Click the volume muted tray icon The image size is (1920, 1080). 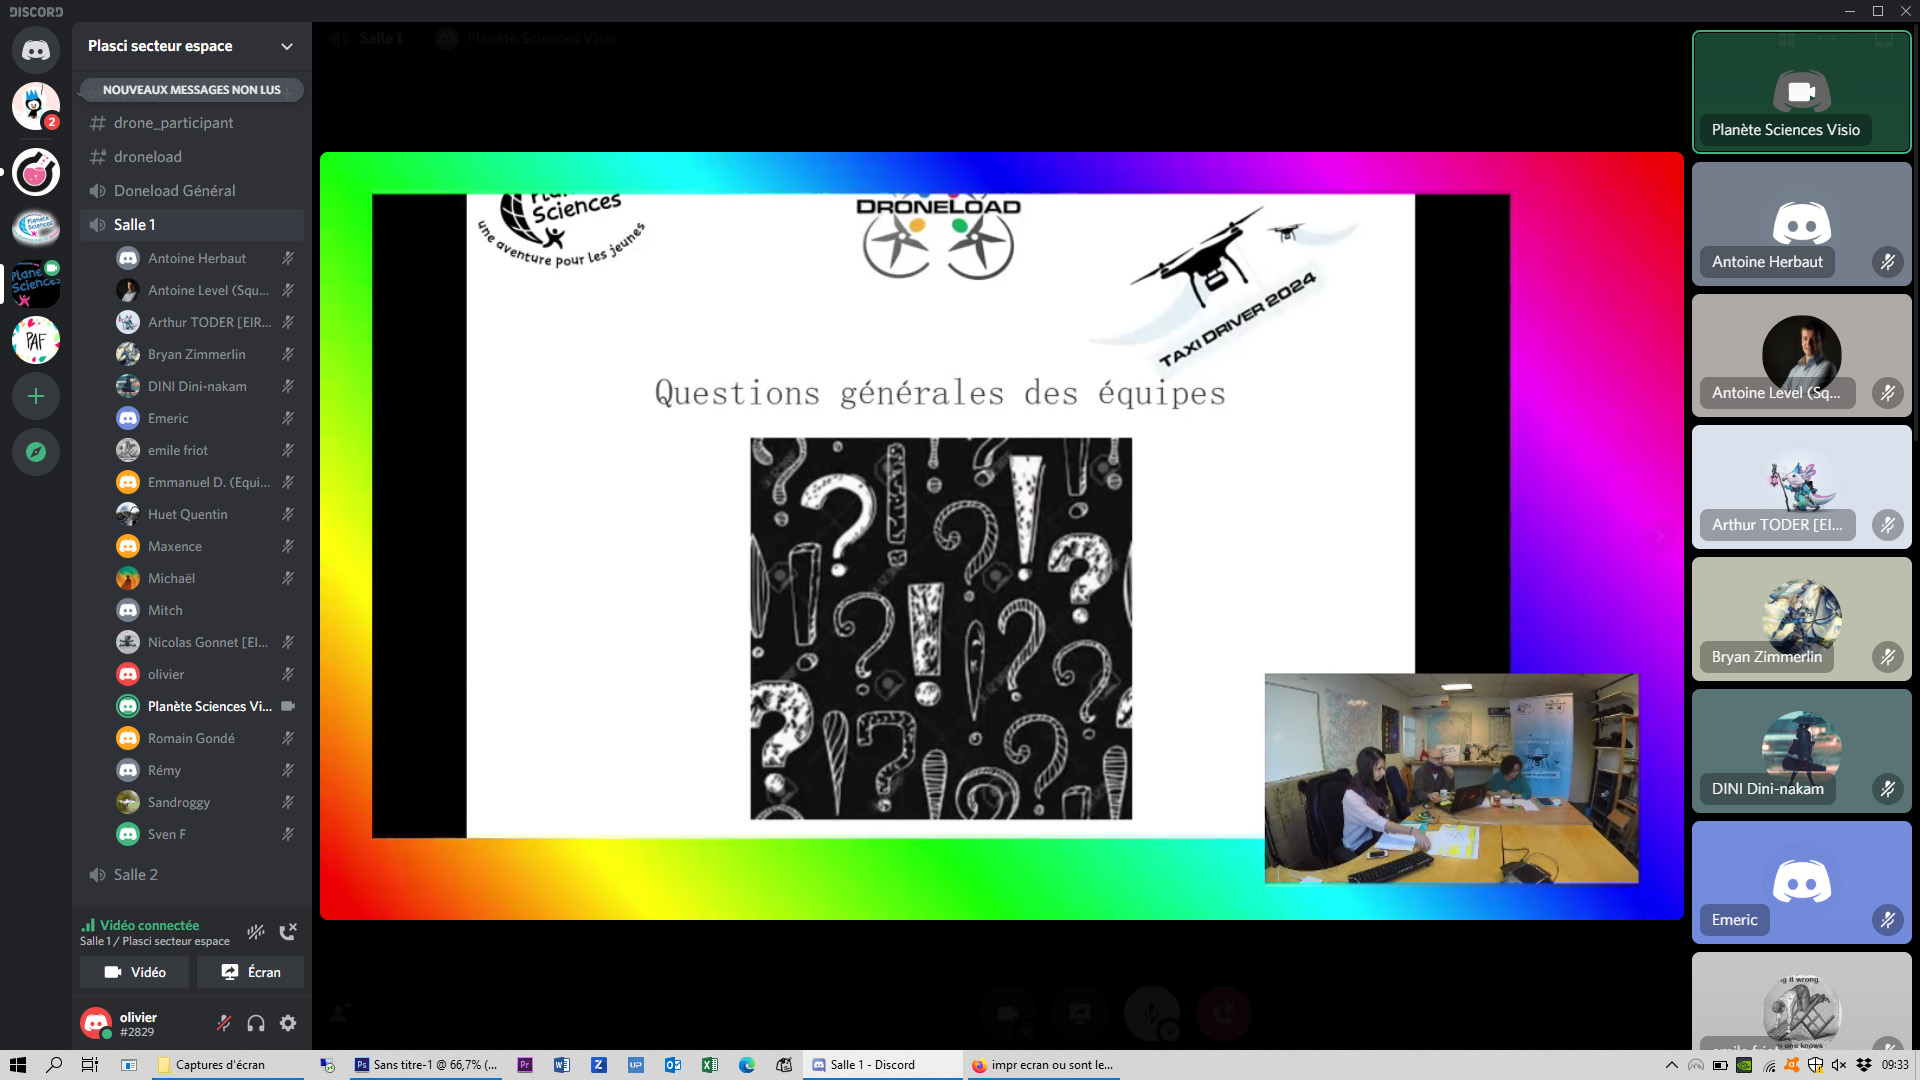pyautogui.click(x=1840, y=1065)
